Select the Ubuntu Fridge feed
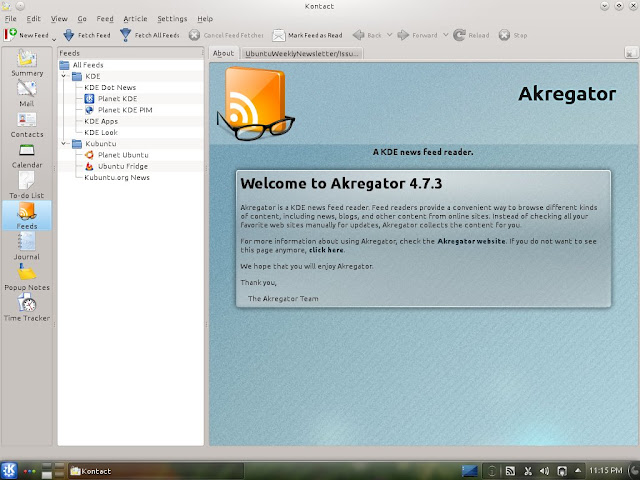This screenshot has height=480, width=640. pos(131,166)
